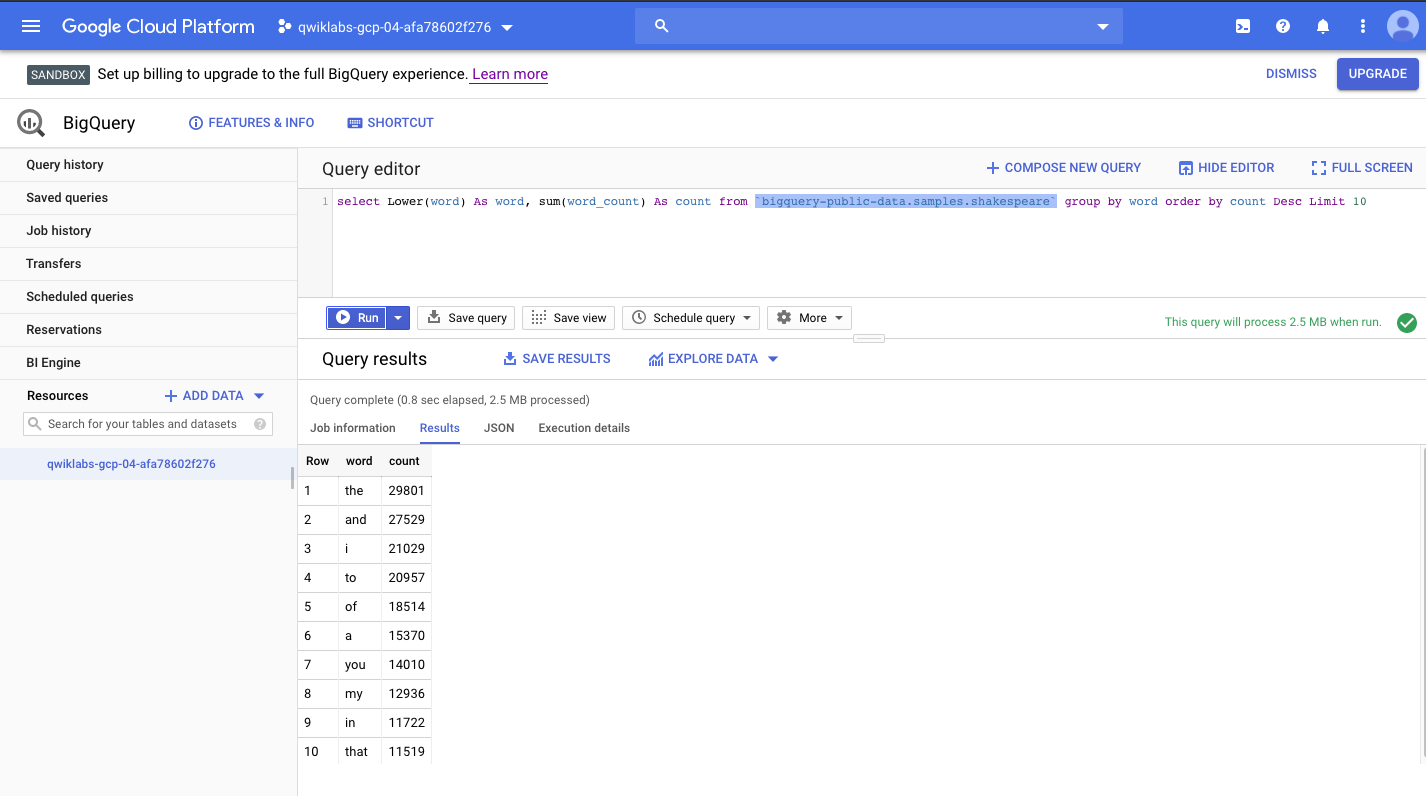
Task: Click the Google Cloud Platform logo text
Action: coord(158,27)
